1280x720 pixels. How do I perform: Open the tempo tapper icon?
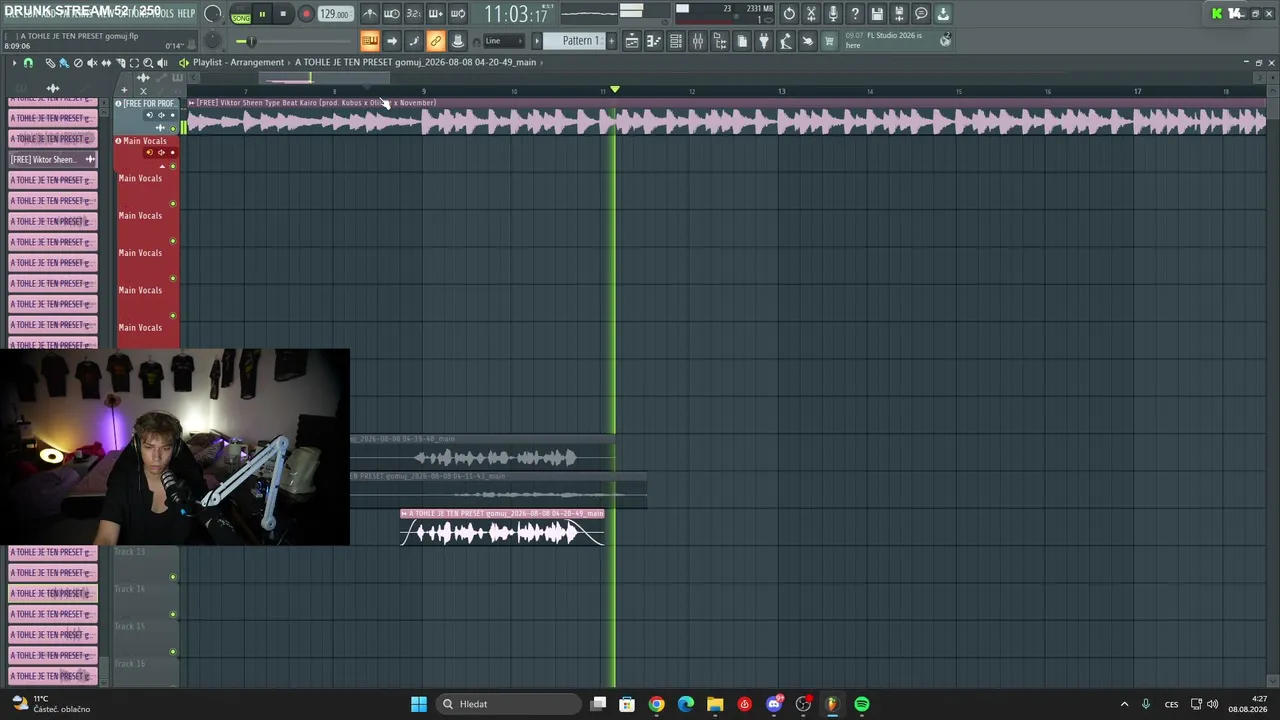pos(786,41)
